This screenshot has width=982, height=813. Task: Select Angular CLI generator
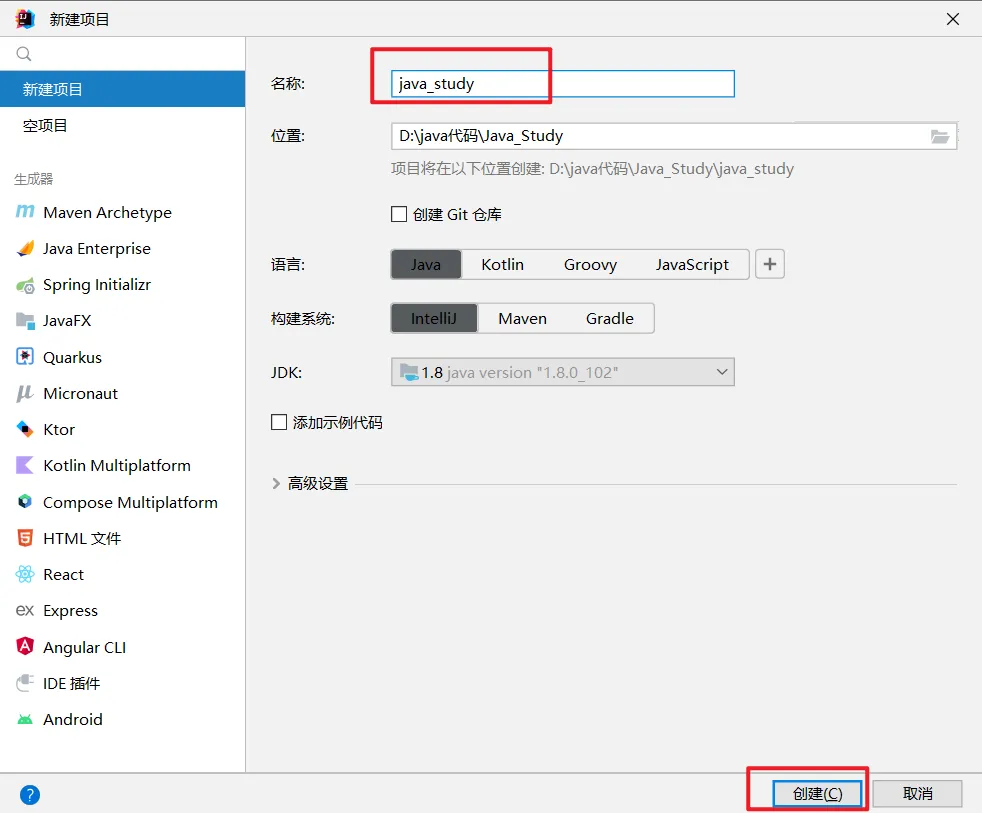[123, 647]
